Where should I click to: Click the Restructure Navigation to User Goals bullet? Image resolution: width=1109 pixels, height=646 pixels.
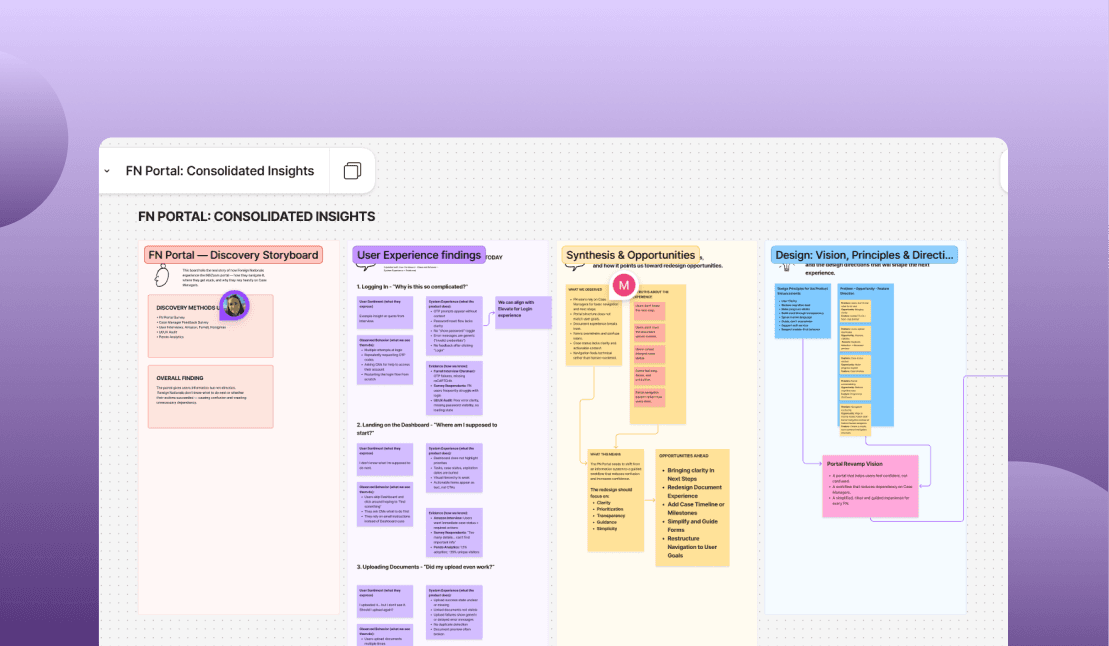click(x=691, y=546)
